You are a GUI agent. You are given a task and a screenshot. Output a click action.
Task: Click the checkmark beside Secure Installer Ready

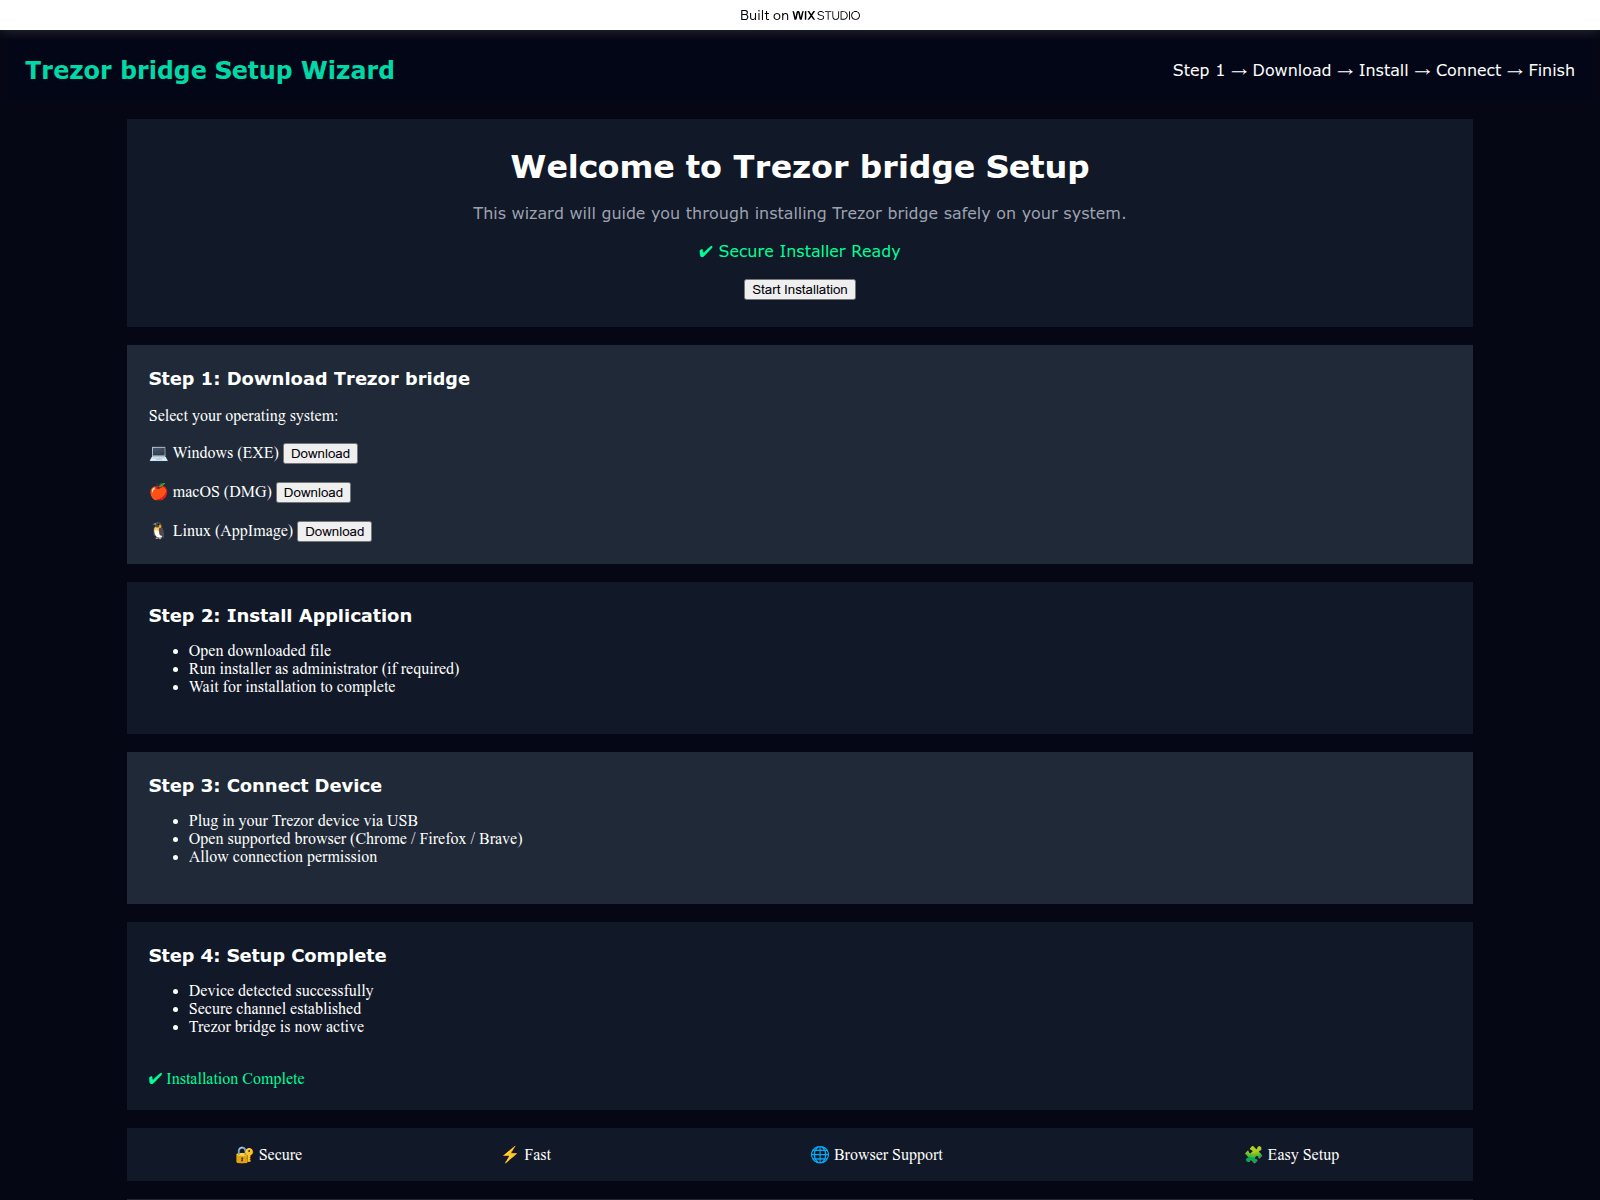point(706,252)
